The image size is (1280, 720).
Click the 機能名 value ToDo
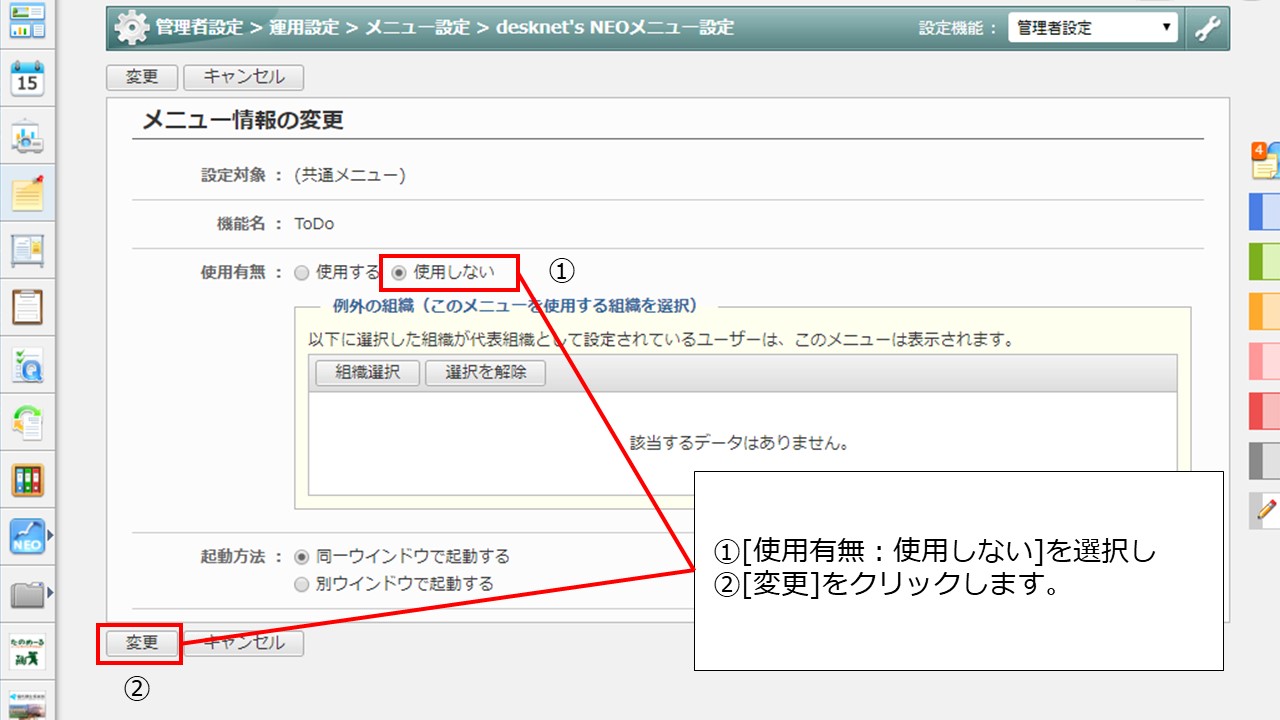[x=314, y=224]
